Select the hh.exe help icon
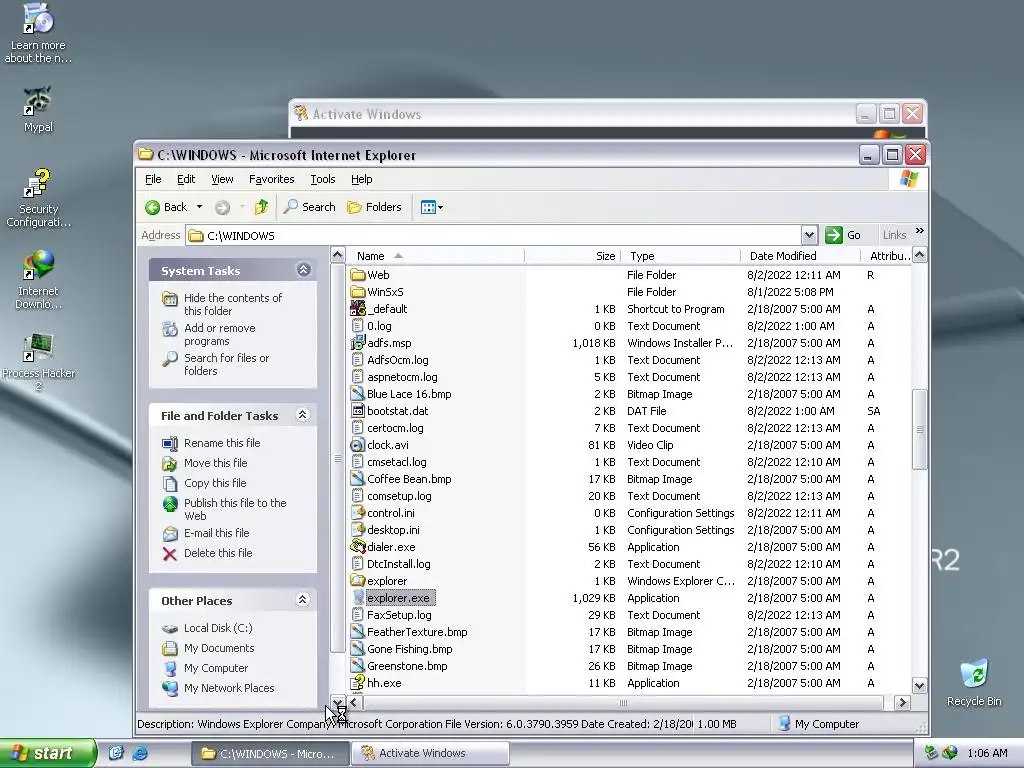The height and width of the screenshot is (768, 1024). tap(357, 683)
